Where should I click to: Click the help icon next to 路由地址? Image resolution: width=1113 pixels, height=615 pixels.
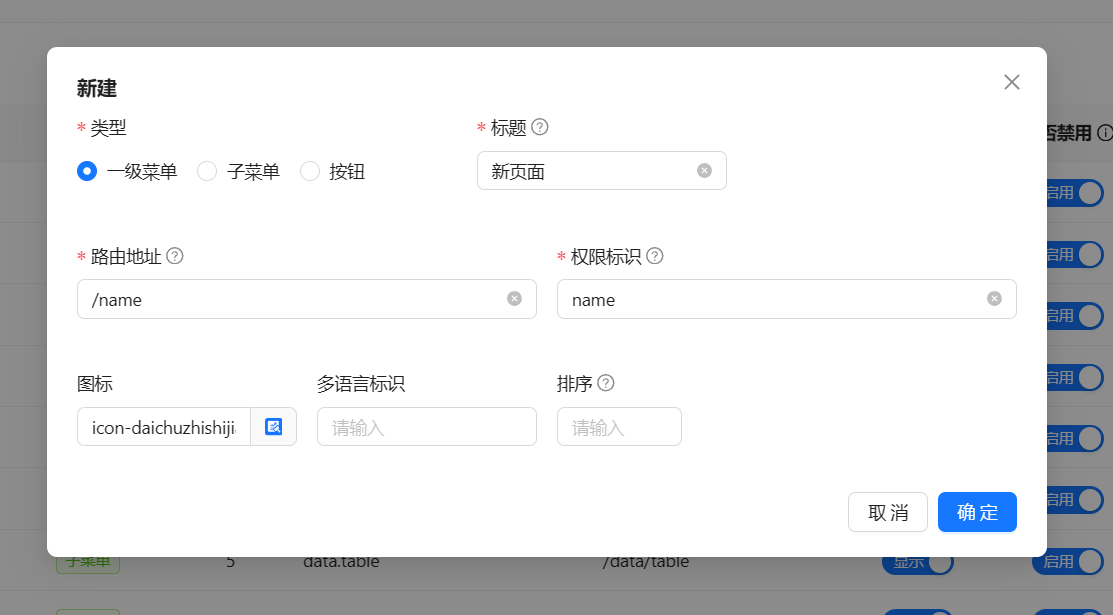tap(175, 256)
